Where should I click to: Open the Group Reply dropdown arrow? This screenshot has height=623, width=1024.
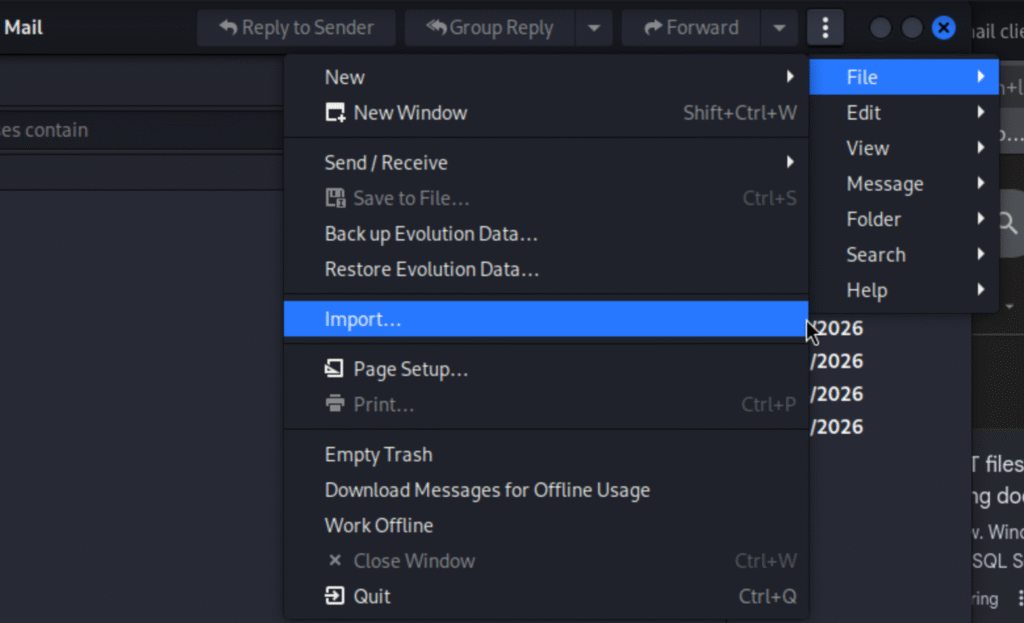[594, 28]
